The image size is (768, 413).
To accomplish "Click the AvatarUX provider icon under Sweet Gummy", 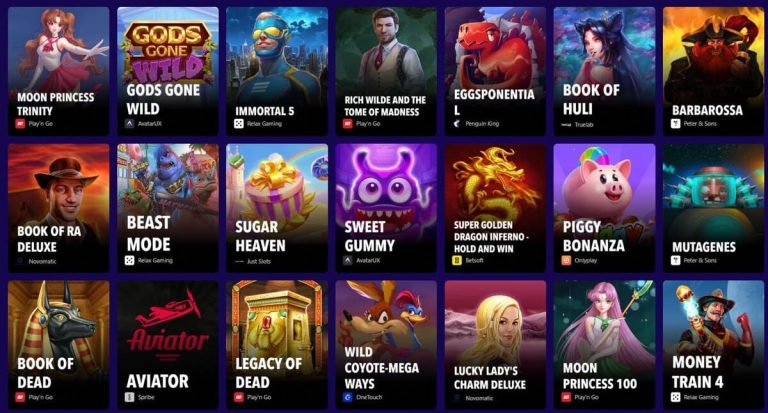I will click(x=348, y=261).
